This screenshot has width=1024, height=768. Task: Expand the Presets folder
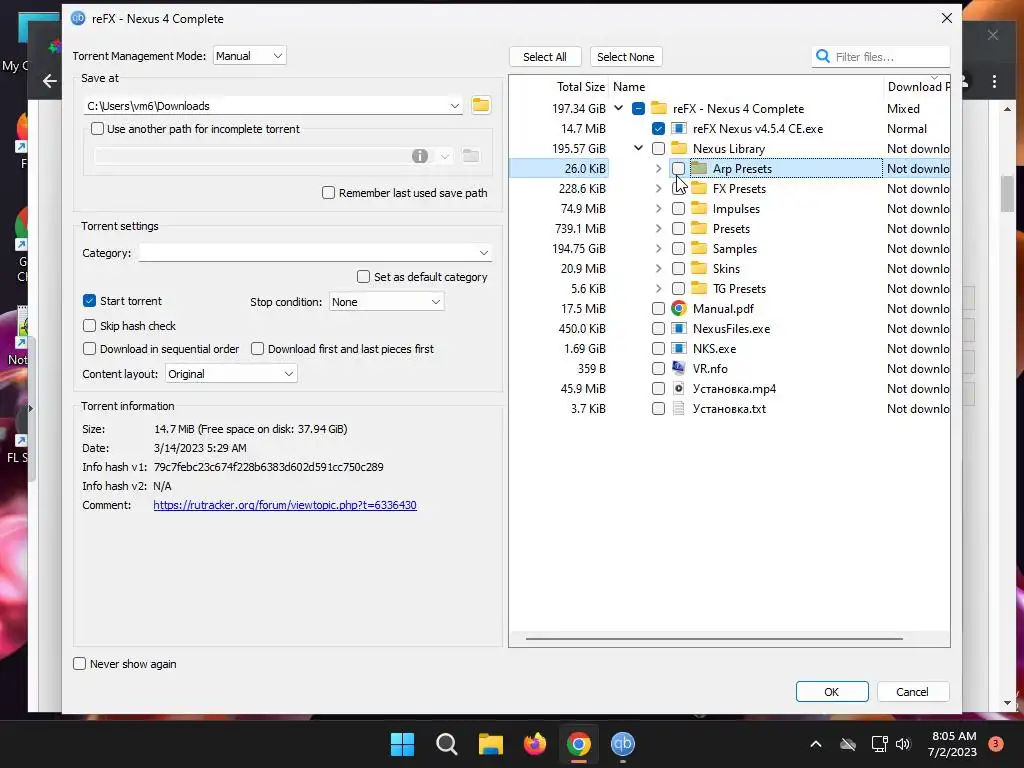coord(658,229)
